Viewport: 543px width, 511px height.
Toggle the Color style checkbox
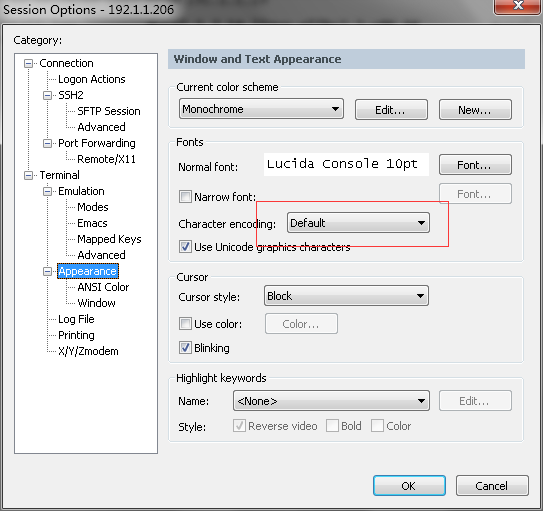pos(377,426)
